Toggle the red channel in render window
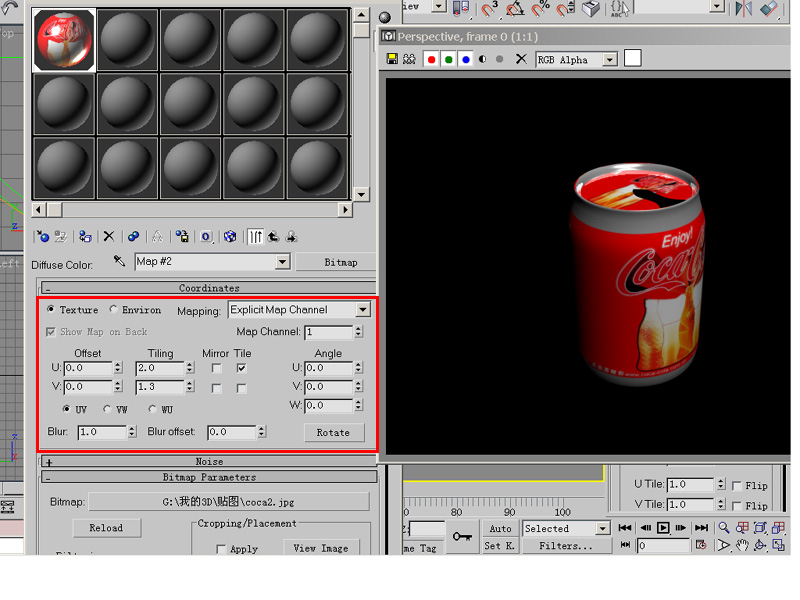Viewport: 800px width, 600px height. click(432, 59)
